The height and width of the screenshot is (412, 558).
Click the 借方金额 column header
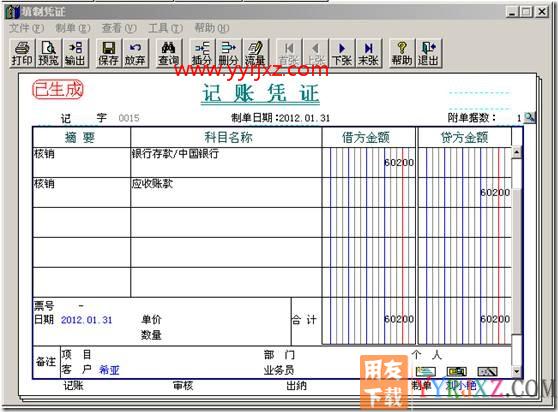pos(369,137)
